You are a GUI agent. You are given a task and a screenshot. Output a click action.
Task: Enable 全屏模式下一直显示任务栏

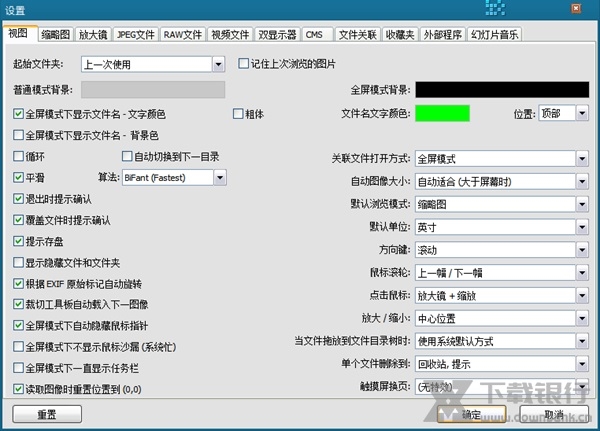18,368
